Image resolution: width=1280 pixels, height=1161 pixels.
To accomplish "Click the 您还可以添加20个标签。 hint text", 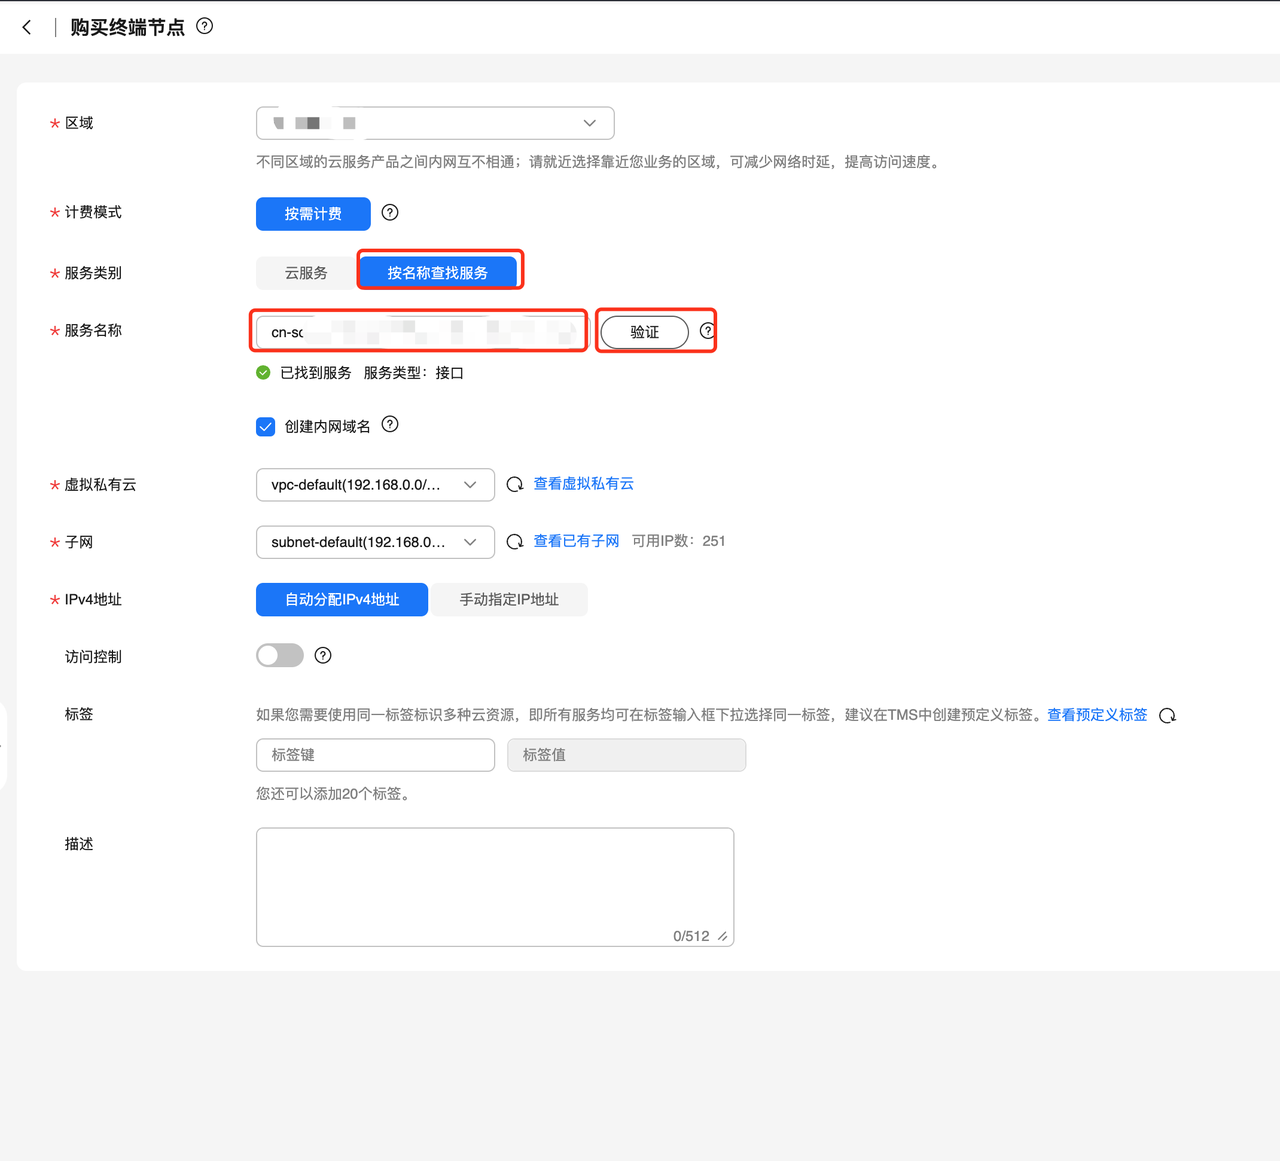I will pyautogui.click(x=335, y=794).
